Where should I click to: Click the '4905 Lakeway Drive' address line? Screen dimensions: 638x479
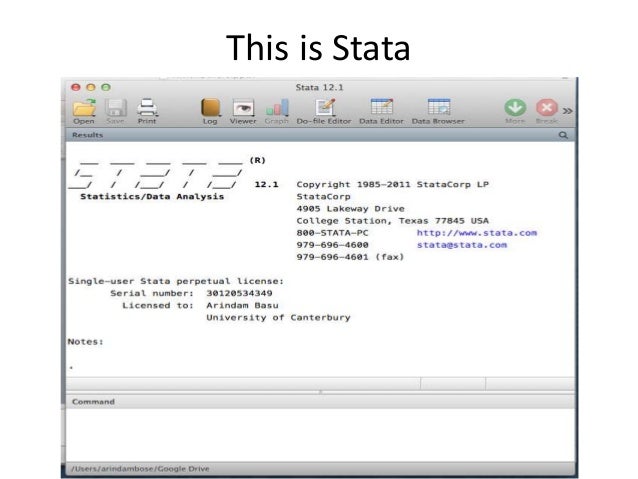pyautogui.click(x=351, y=209)
